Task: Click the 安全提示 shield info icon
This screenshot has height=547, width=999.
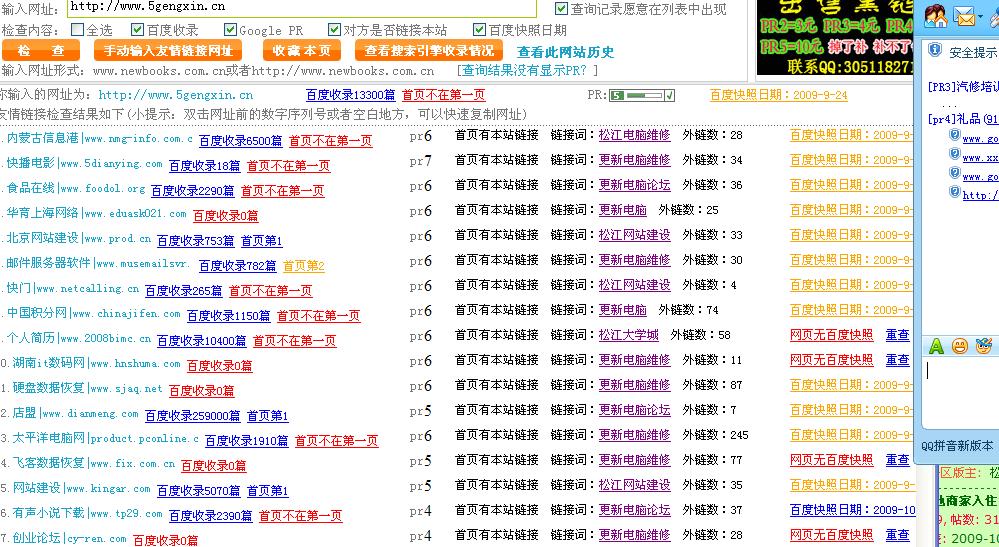Action: (935, 50)
